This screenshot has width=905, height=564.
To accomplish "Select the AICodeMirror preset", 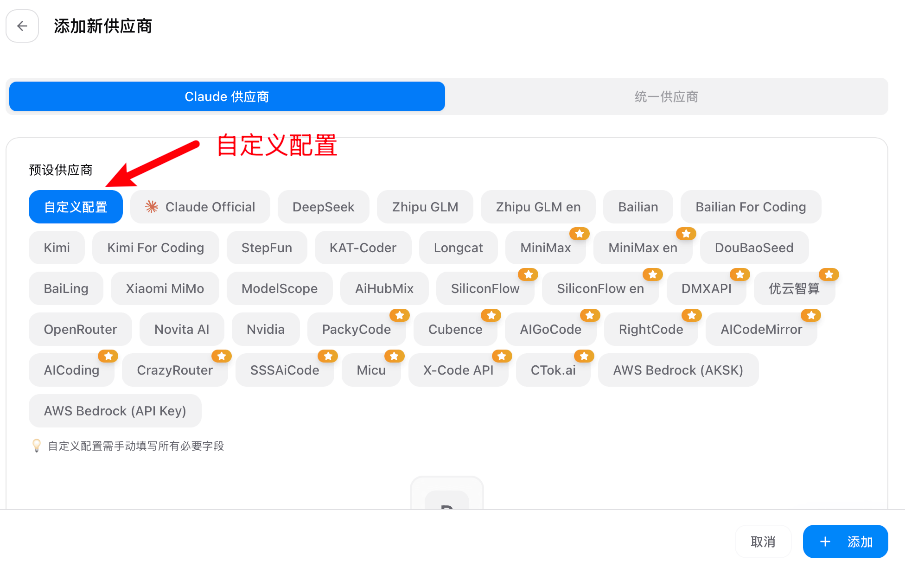I will pyautogui.click(x=761, y=330).
